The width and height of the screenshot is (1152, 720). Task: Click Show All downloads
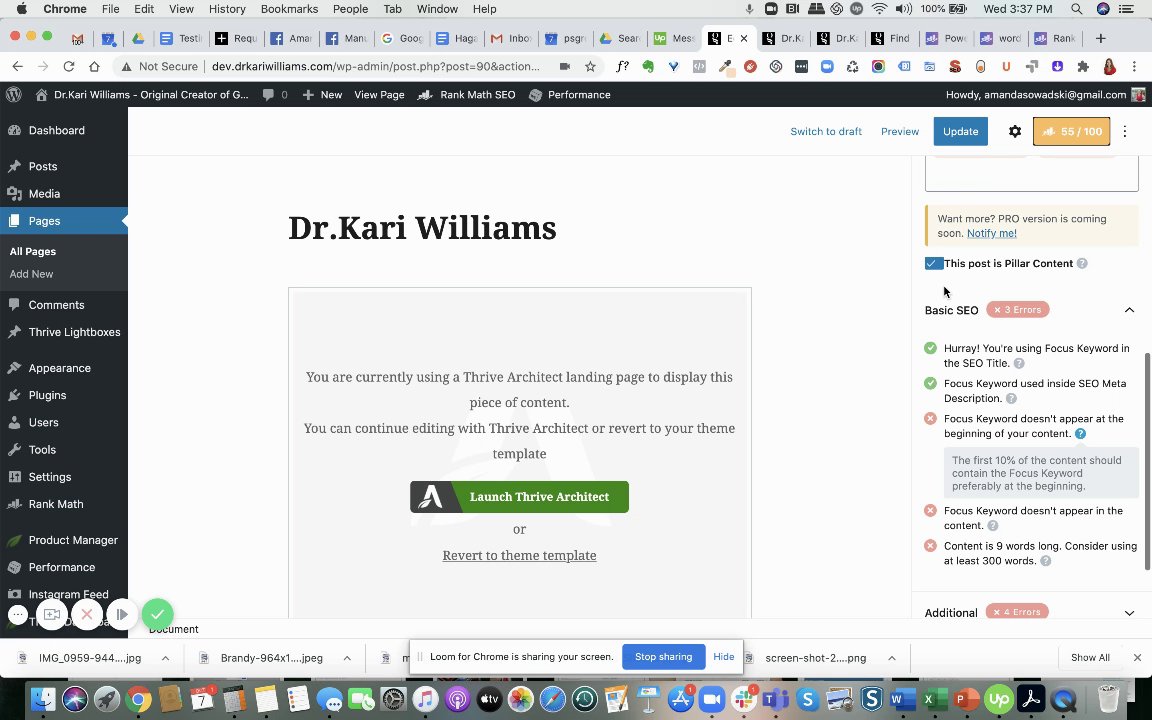click(x=1090, y=658)
